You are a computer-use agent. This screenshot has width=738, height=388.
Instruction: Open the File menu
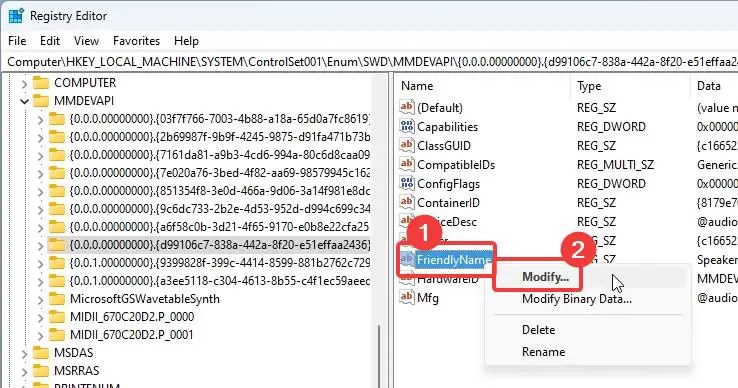17,41
